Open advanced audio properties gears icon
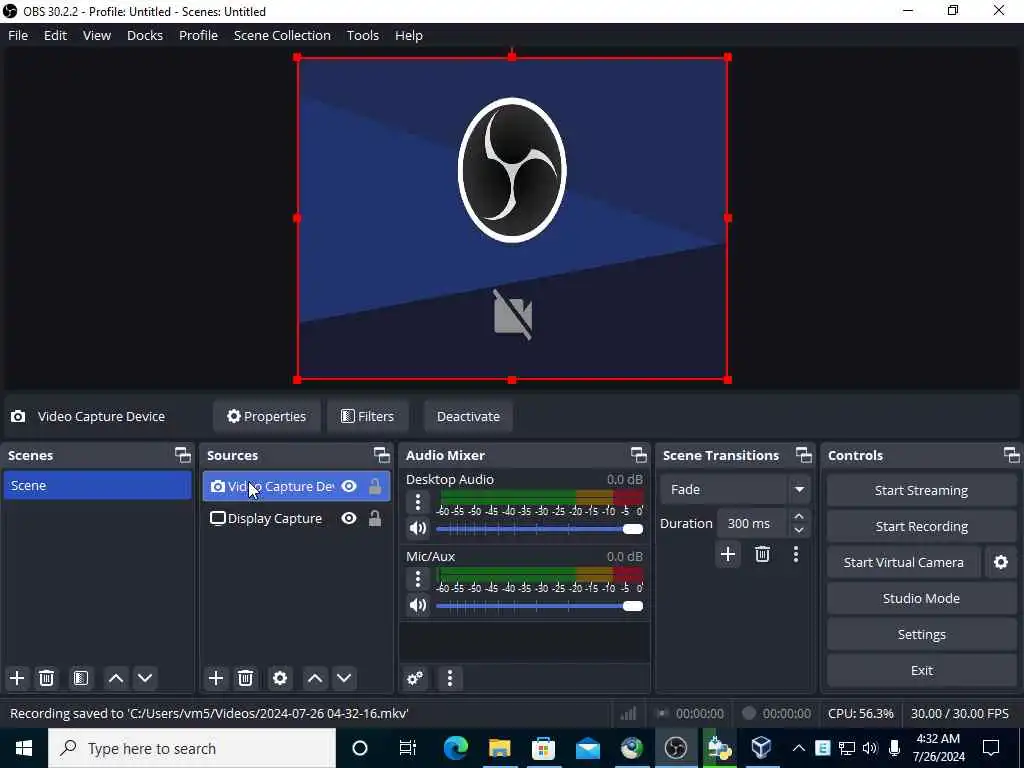This screenshot has height=768, width=1024. 415,678
